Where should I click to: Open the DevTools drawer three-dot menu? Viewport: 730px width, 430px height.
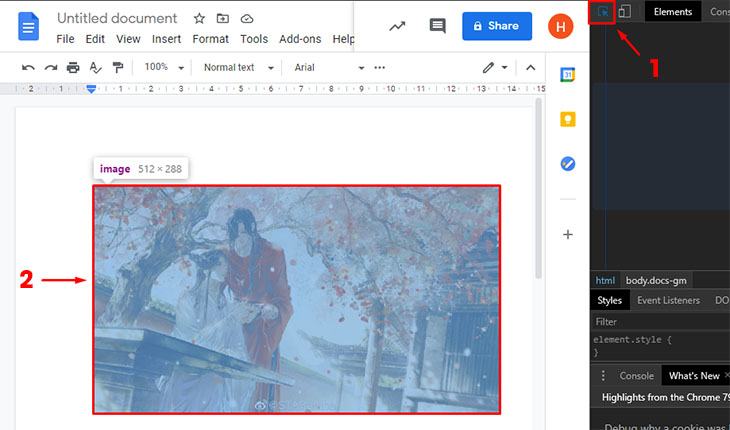pyautogui.click(x=603, y=376)
